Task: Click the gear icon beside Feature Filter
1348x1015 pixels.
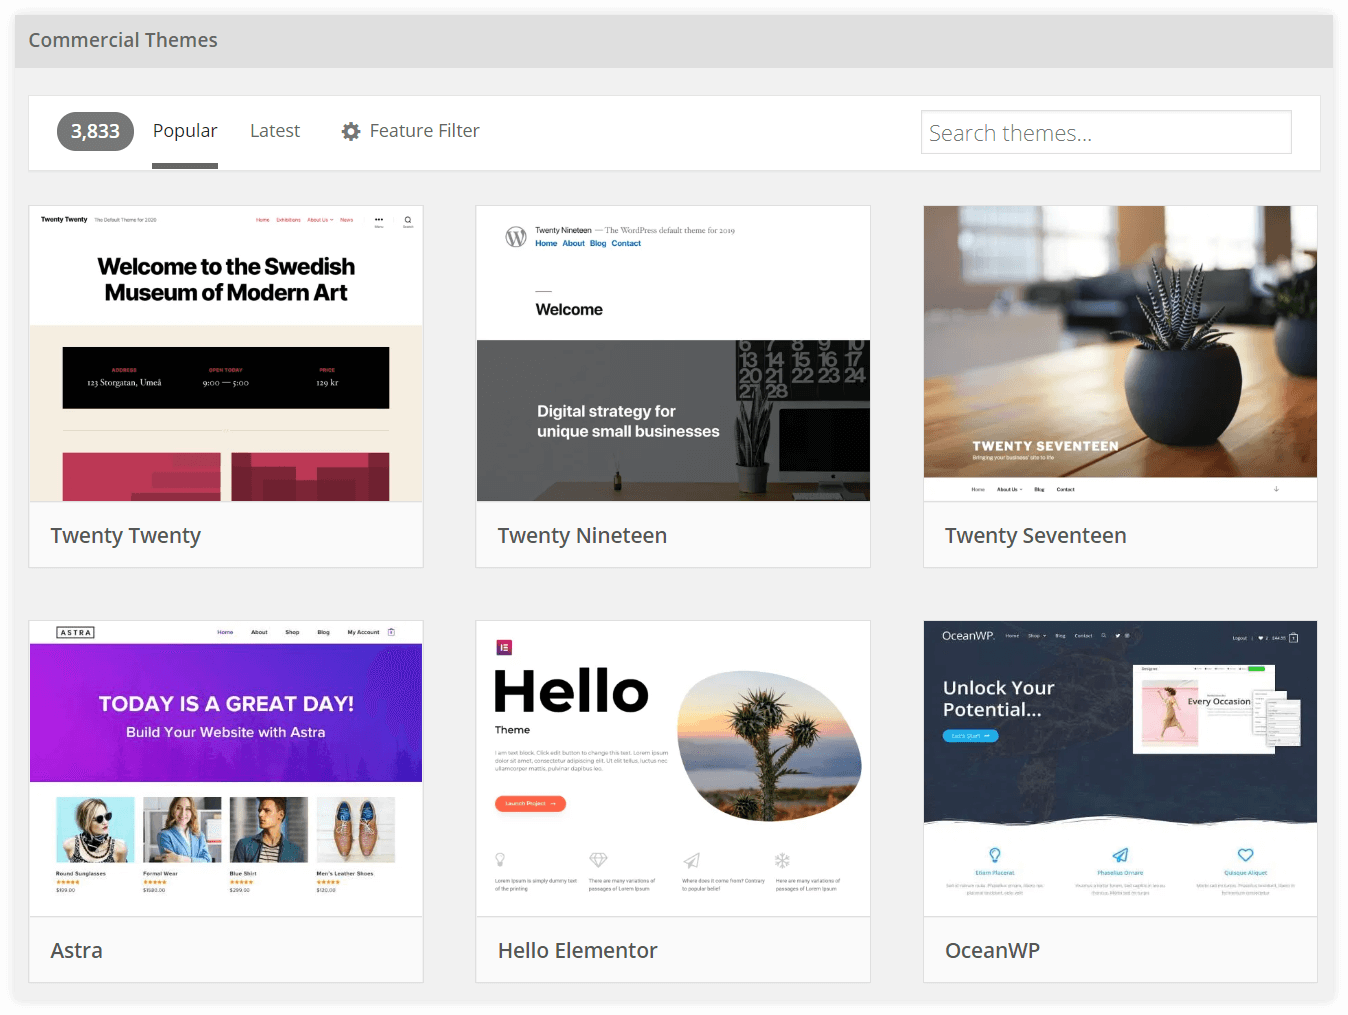Action: click(351, 131)
